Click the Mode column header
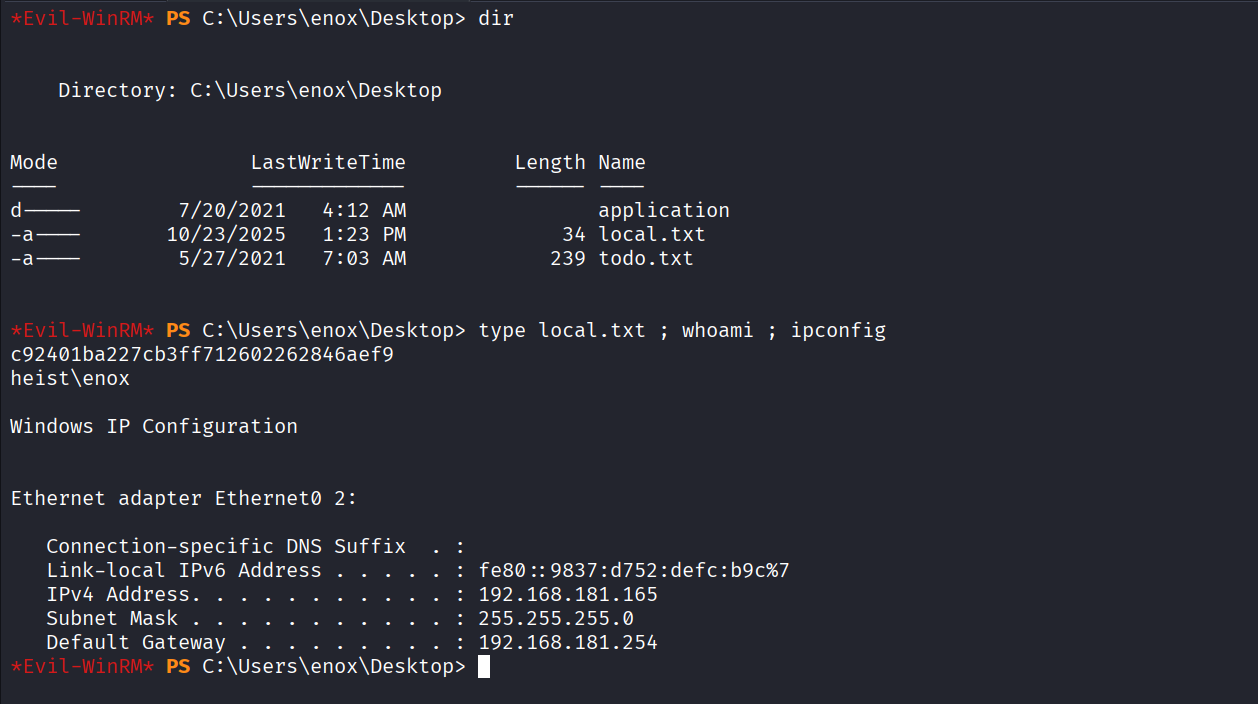The height and width of the screenshot is (704, 1258). [x=34, y=163]
